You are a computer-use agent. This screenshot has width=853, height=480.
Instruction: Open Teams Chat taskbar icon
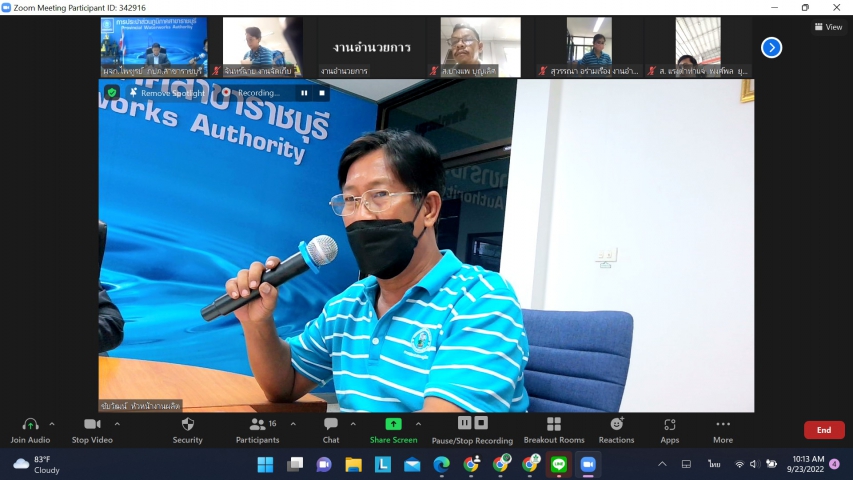[x=324, y=465]
